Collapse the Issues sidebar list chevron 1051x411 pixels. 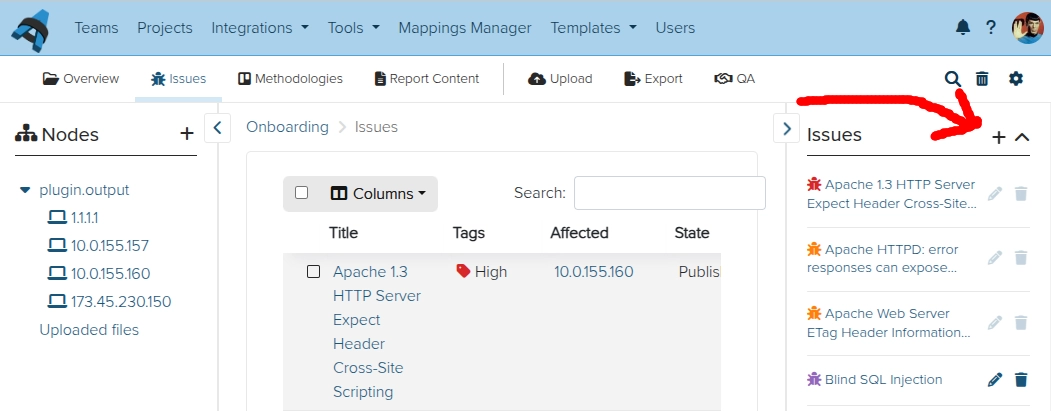pos(1022,137)
